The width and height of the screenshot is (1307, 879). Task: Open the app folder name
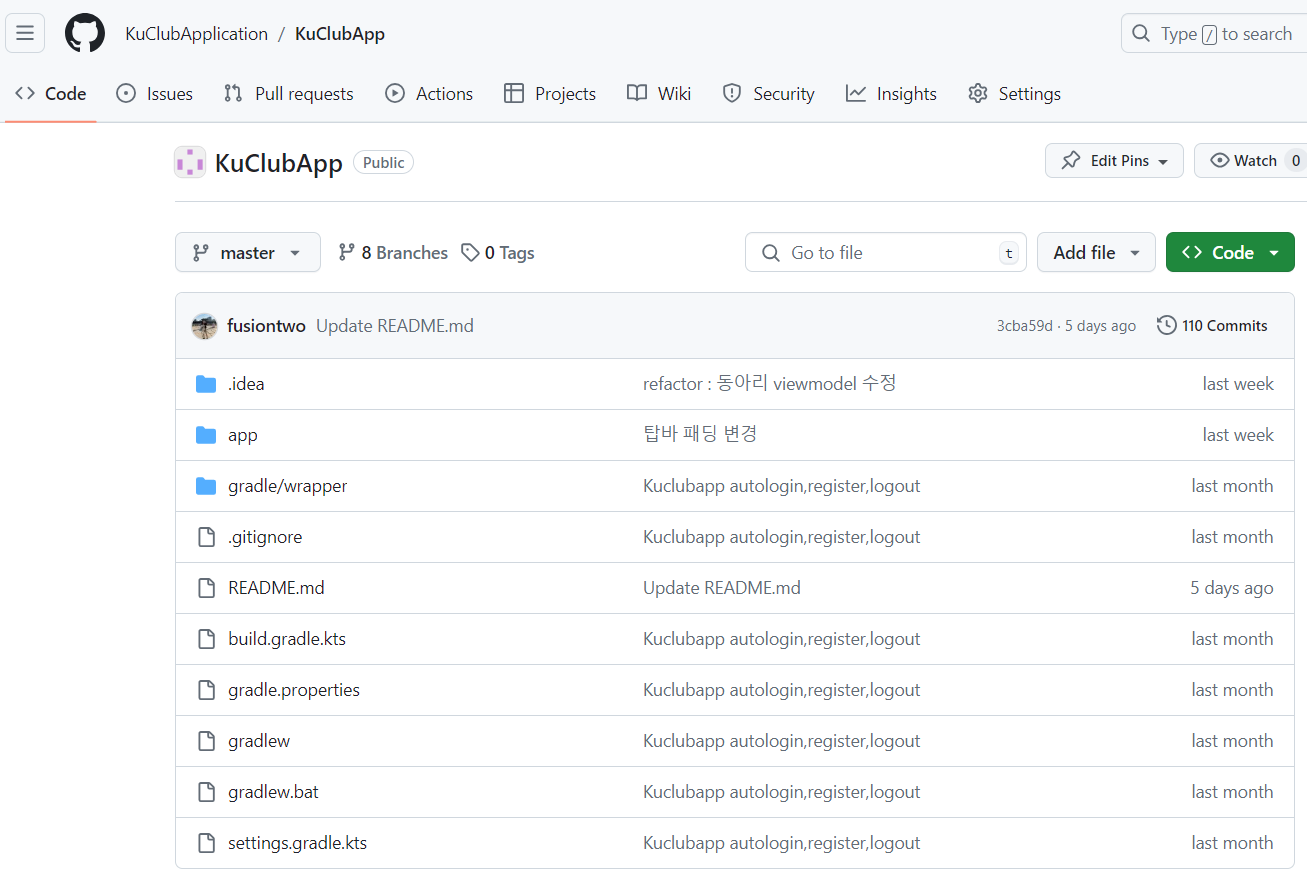[x=243, y=435]
